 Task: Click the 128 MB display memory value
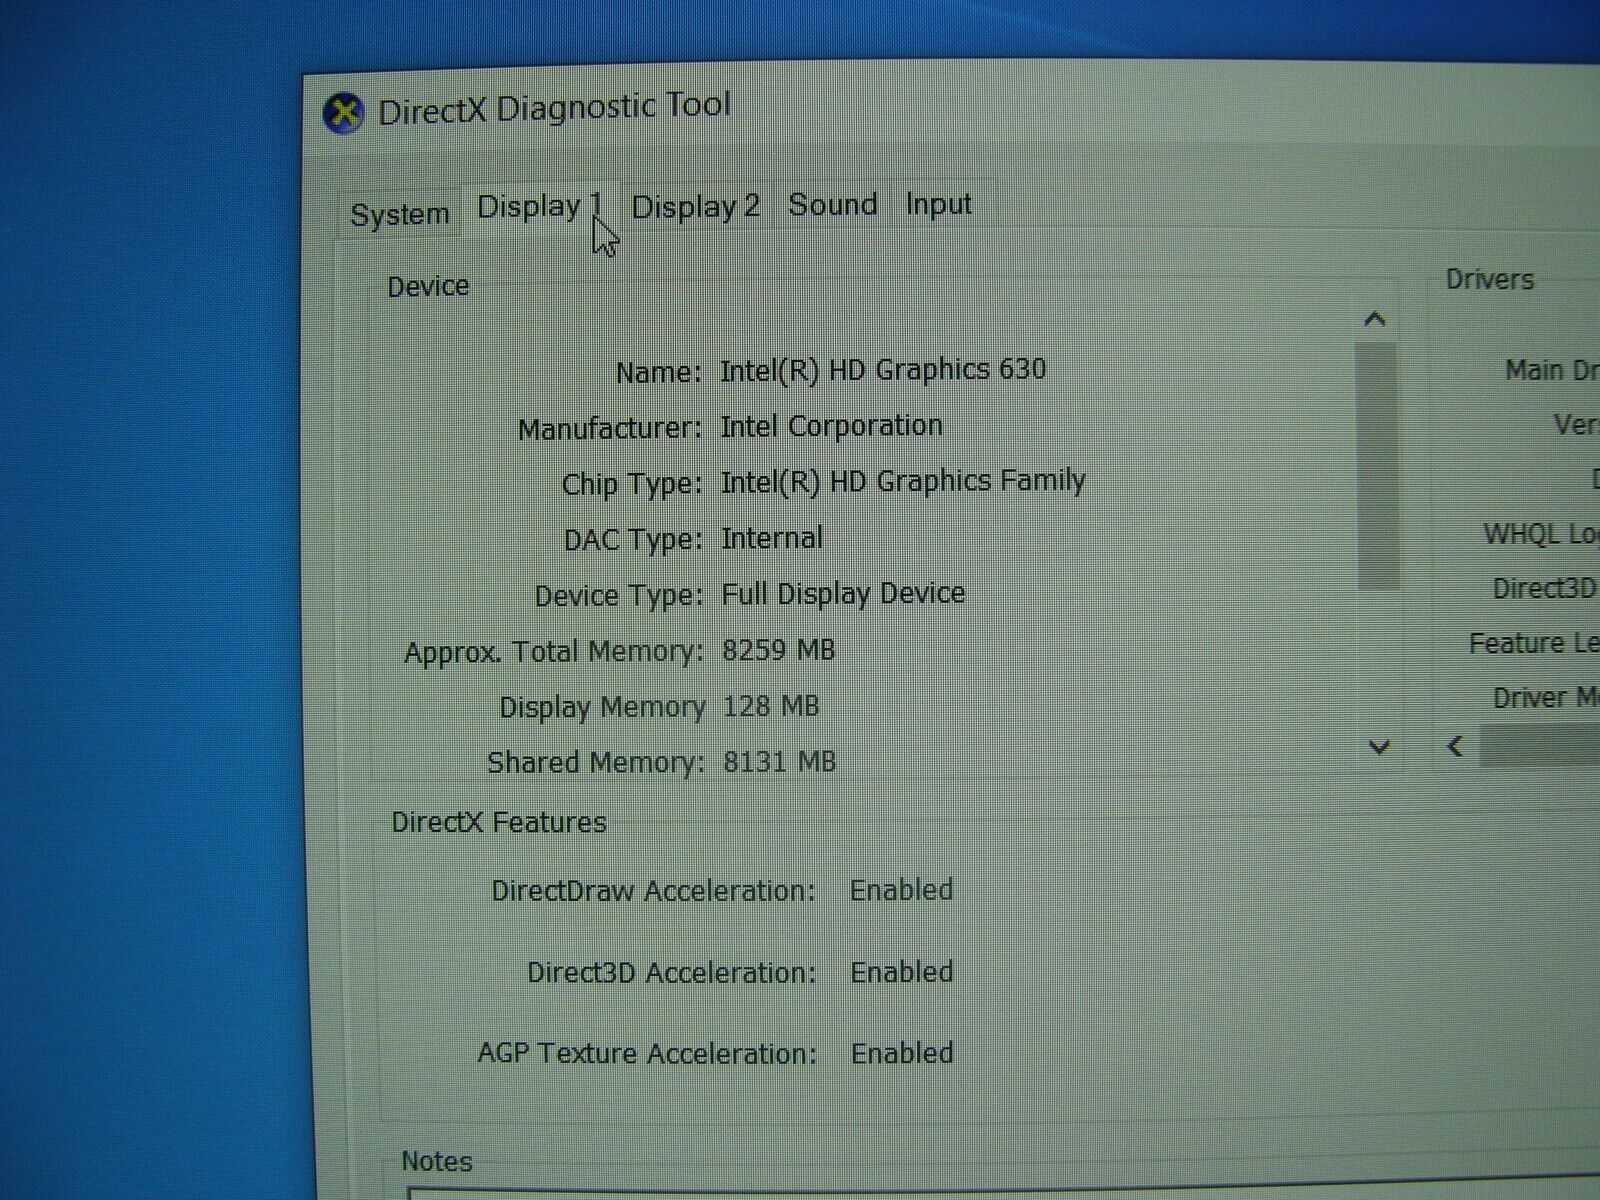coord(771,706)
